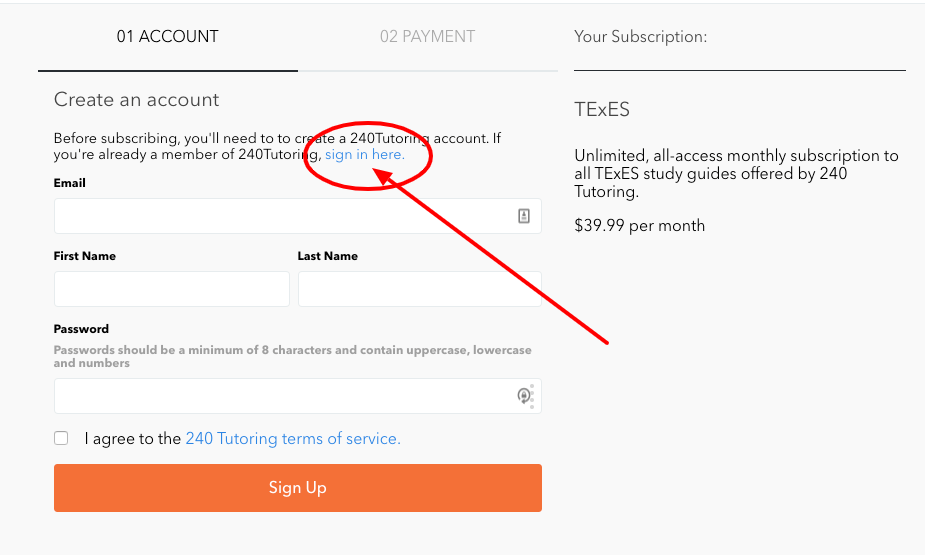The height and width of the screenshot is (555, 925).
Task: Open the 240 Tutoring terms of service link
Action: pos(293,439)
